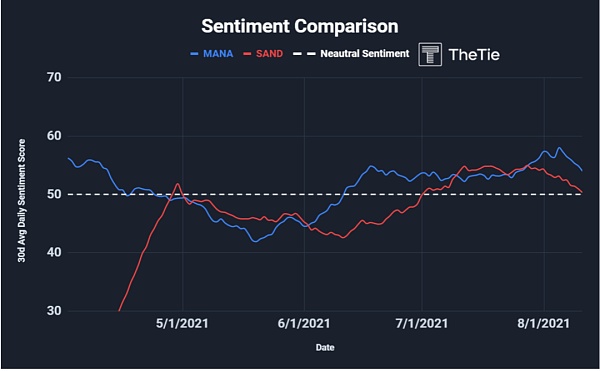Toggle the SAND series legend label
Viewport: 600px width, 371px height.
coord(269,54)
